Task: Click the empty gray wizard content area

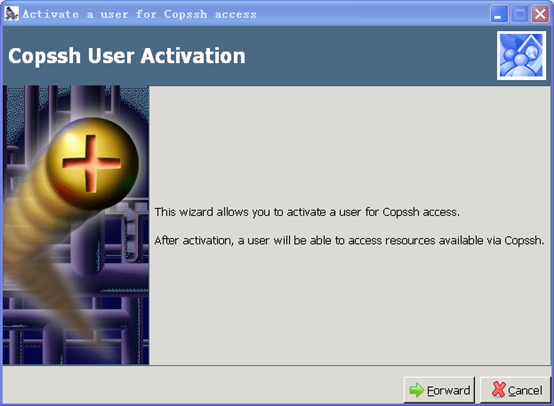Action: pos(350,141)
